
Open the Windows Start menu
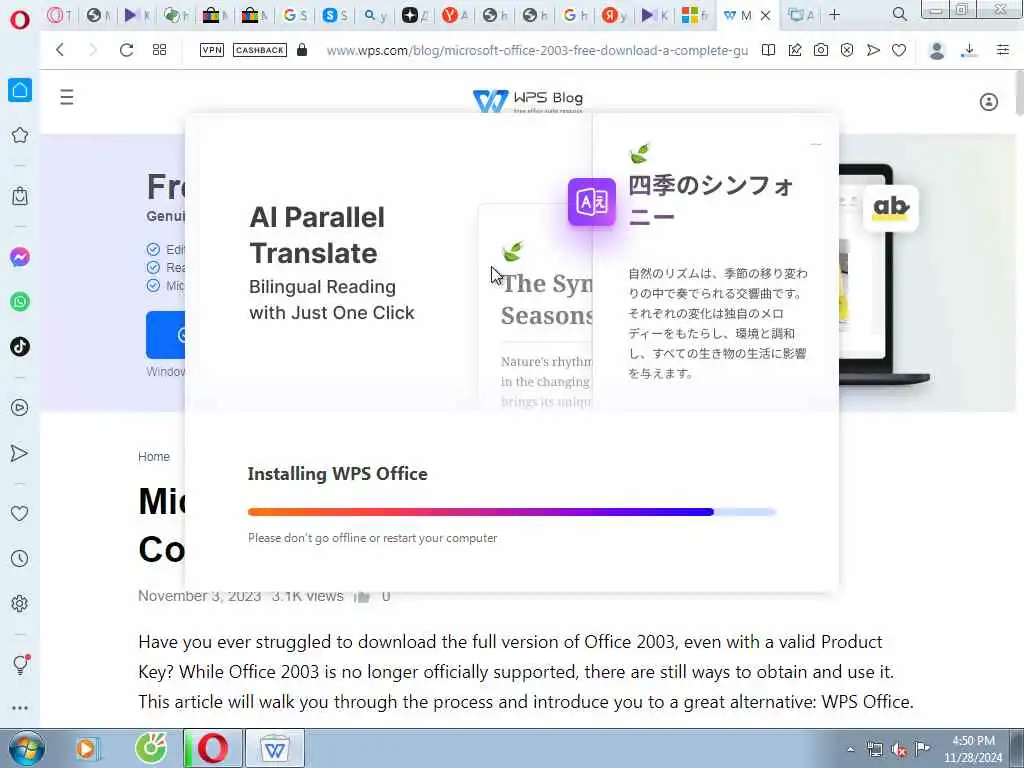pos(27,748)
